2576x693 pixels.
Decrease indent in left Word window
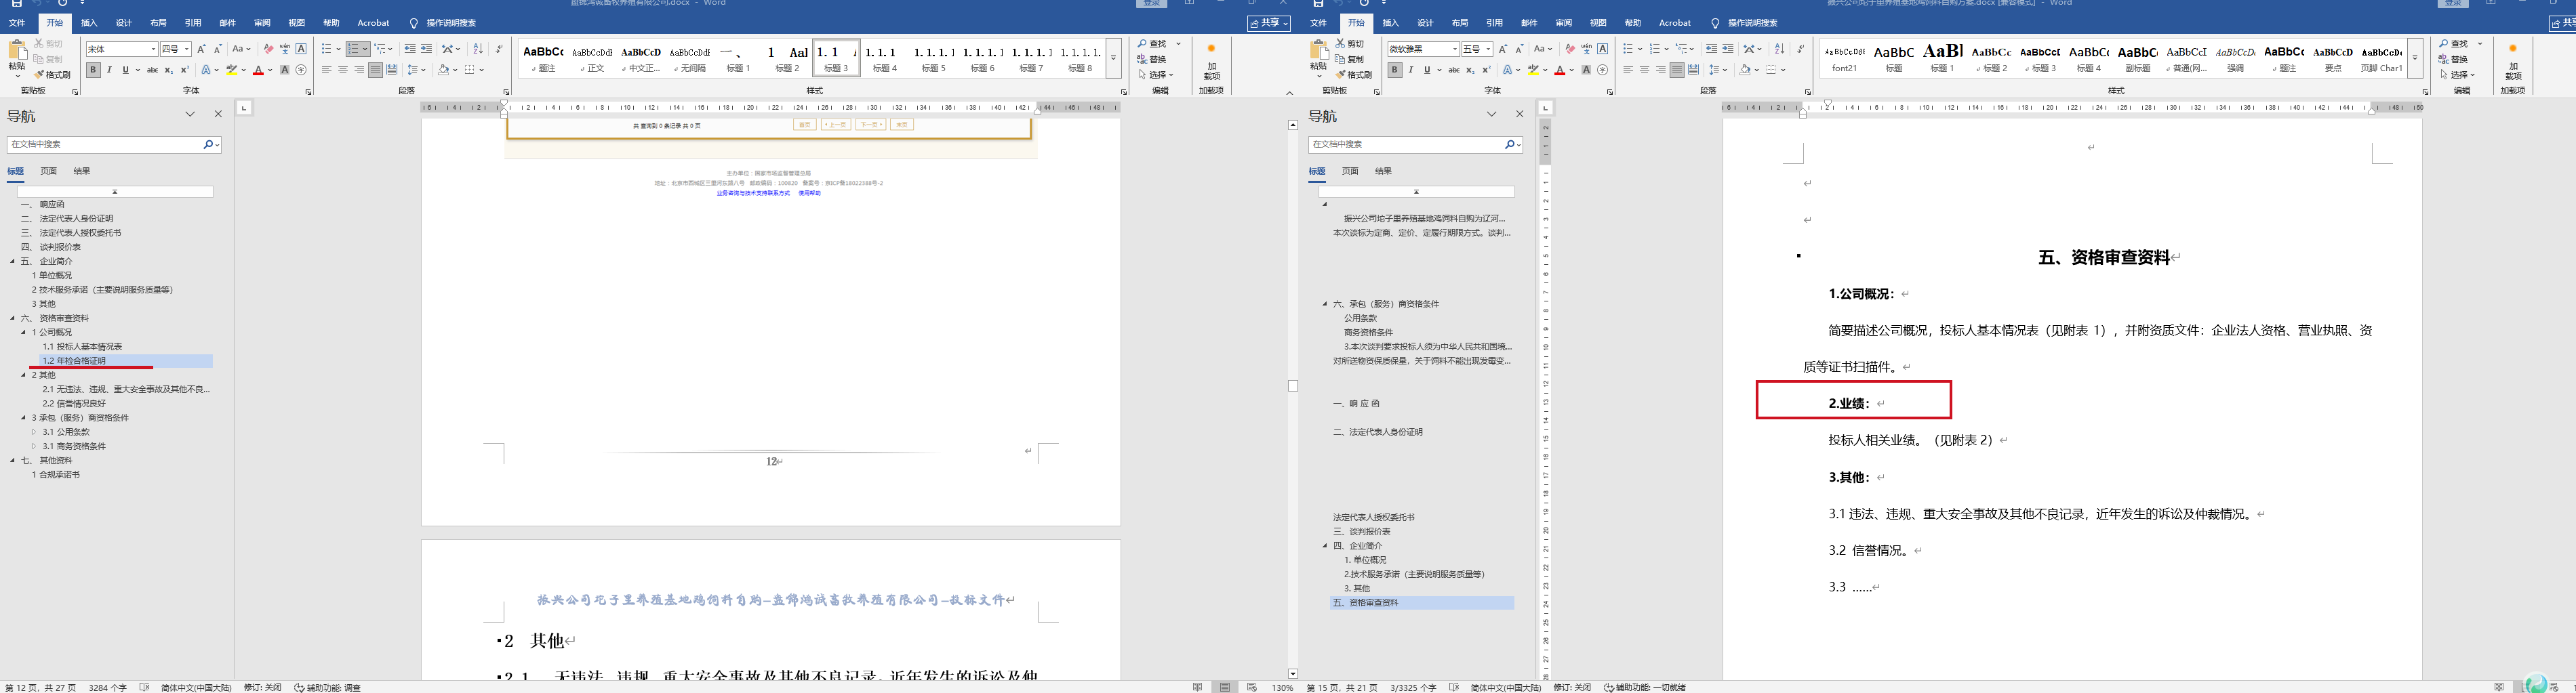pyautogui.click(x=410, y=49)
